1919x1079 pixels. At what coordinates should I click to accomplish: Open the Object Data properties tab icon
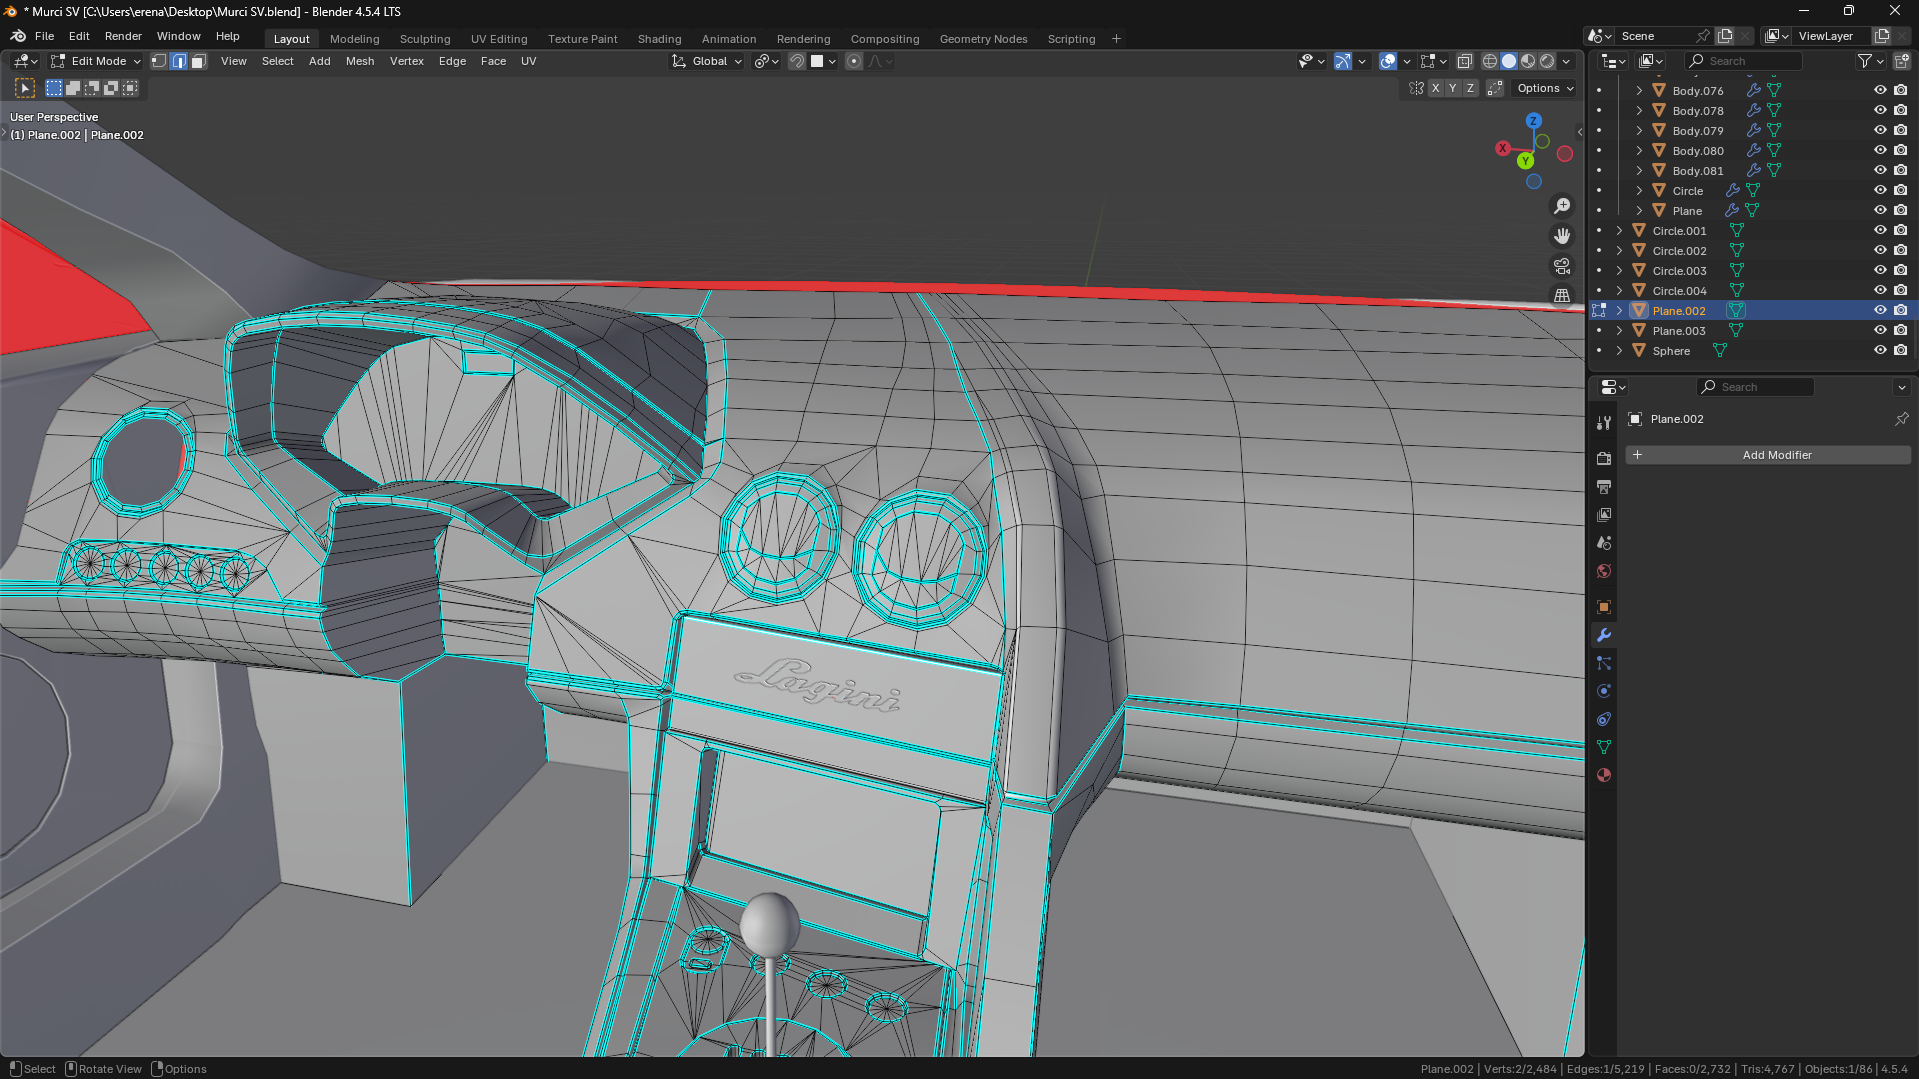coord(1604,747)
